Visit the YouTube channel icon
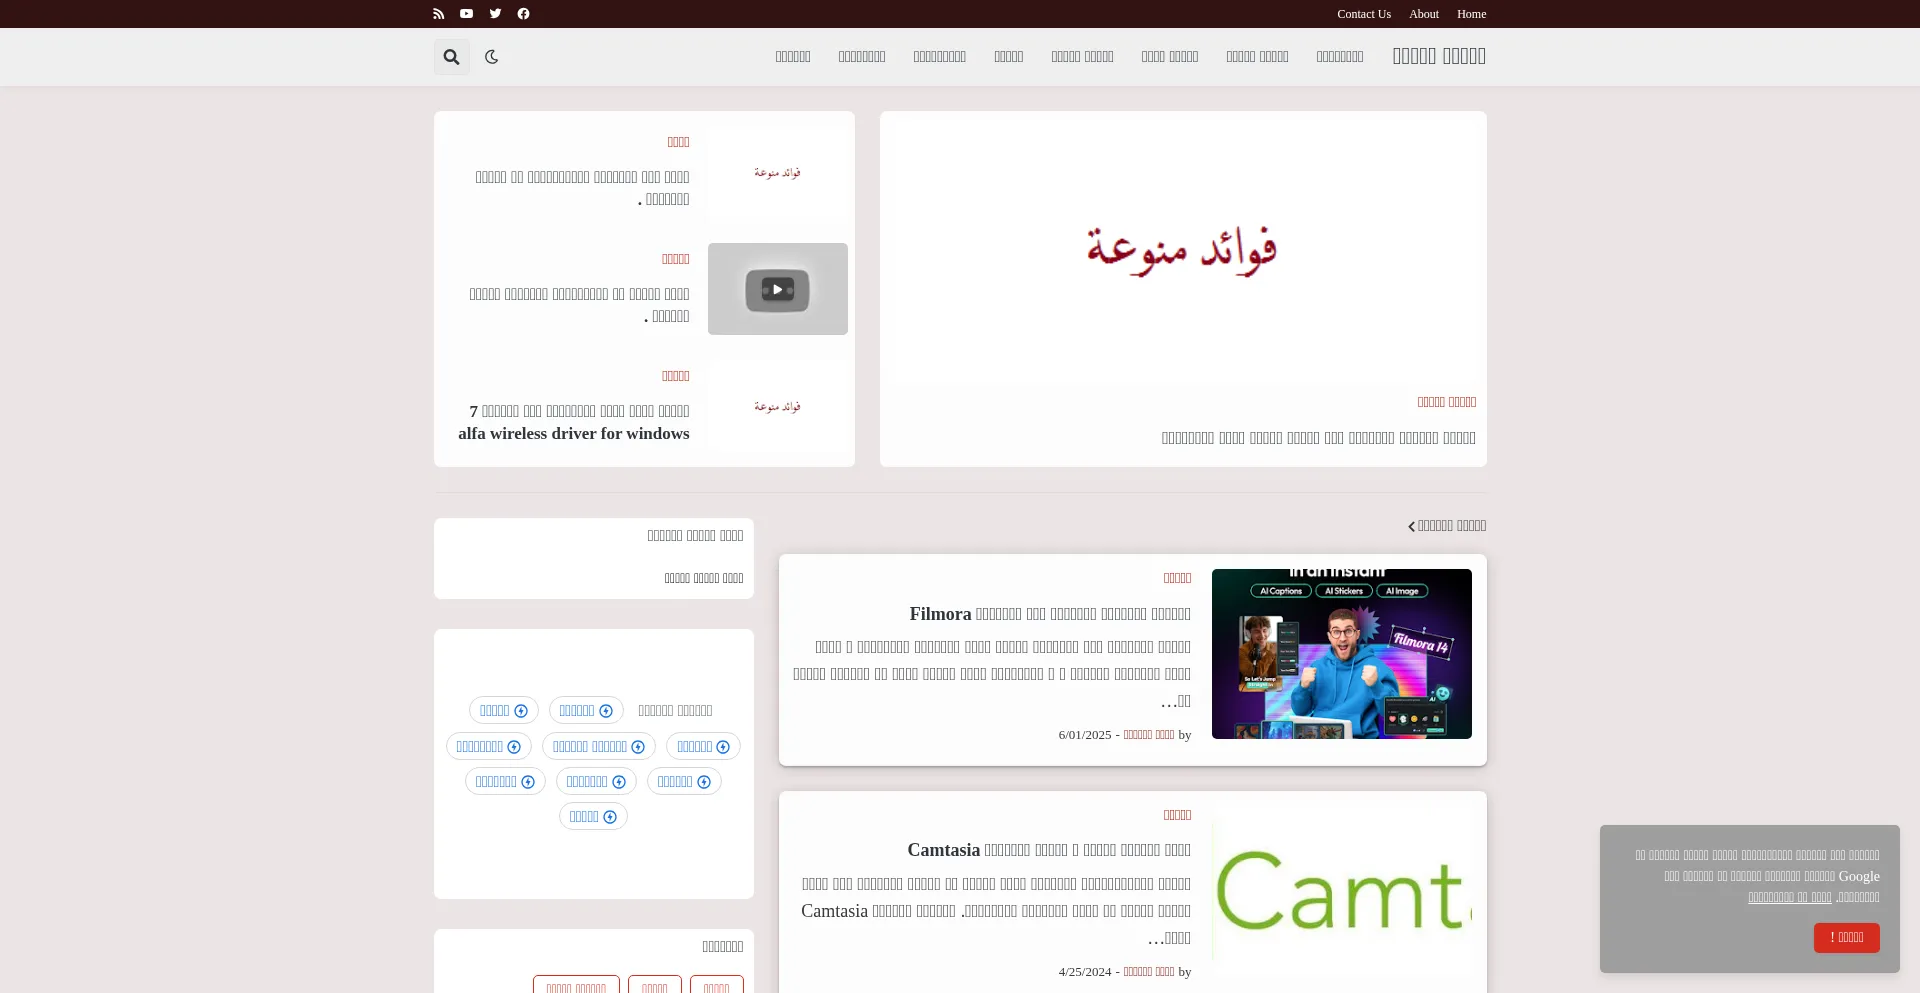The height and width of the screenshot is (993, 1920). point(466,14)
